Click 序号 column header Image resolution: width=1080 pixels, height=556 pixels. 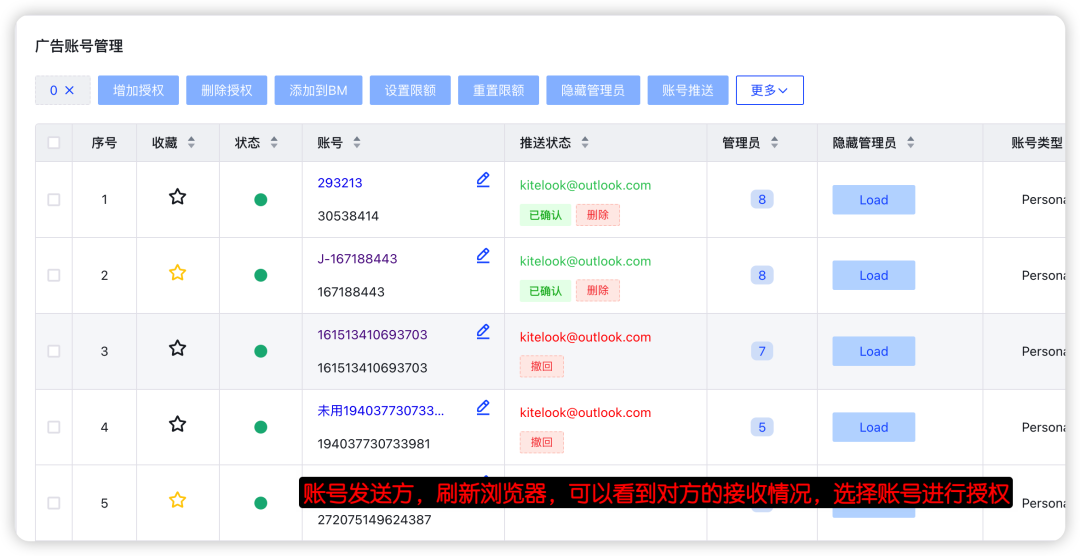[104, 143]
